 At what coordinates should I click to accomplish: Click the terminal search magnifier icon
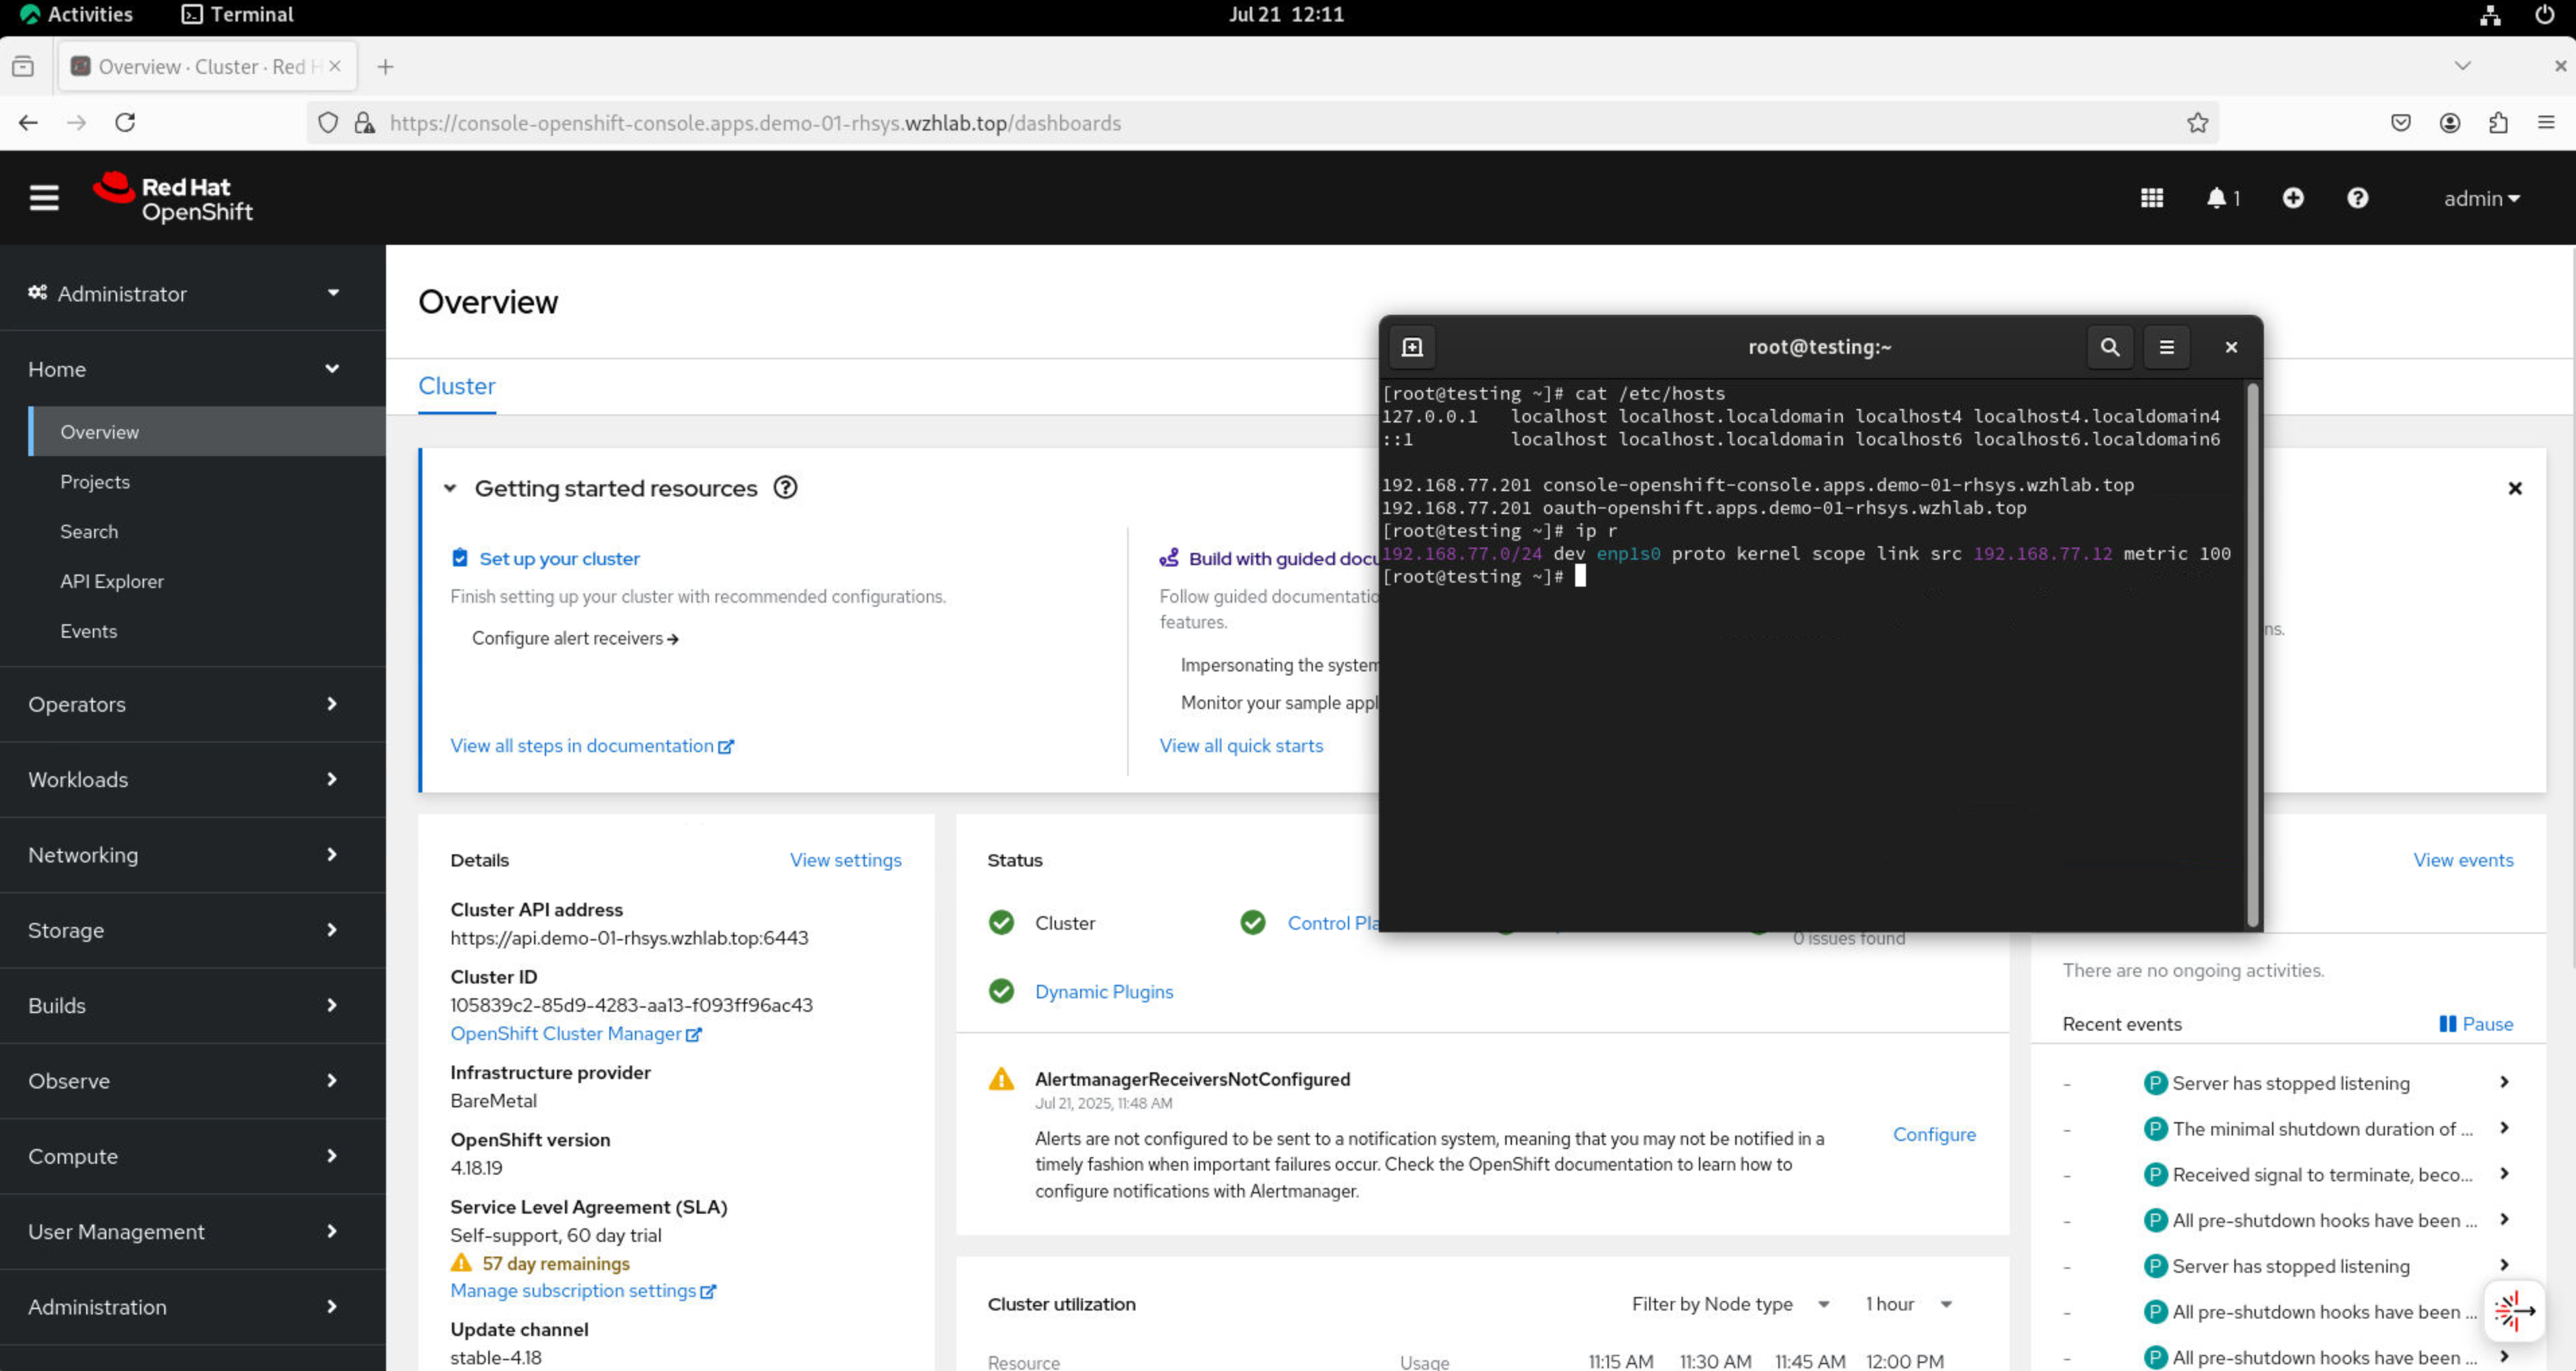tap(2110, 347)
